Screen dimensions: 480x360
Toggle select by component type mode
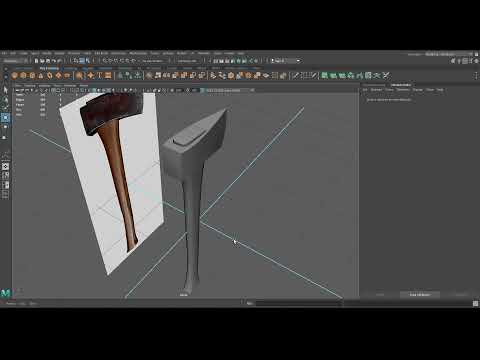[x=87, y=61]
